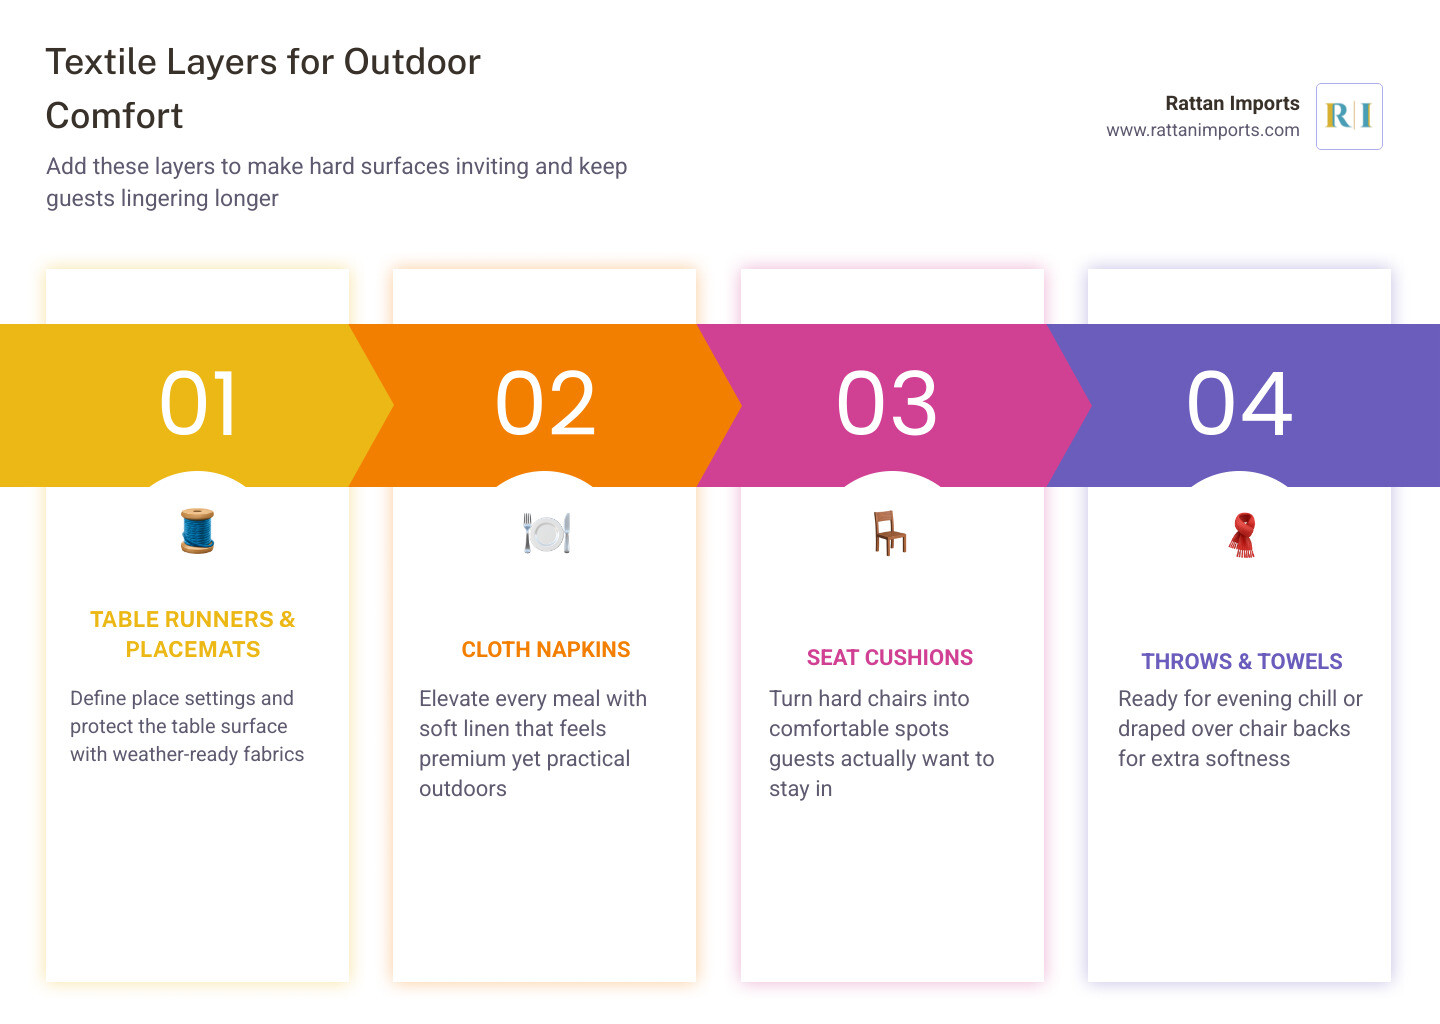Click the 'Ready for evening chill' description
Viewport: 1440px width, 1024px height.
coord(1240,728)
